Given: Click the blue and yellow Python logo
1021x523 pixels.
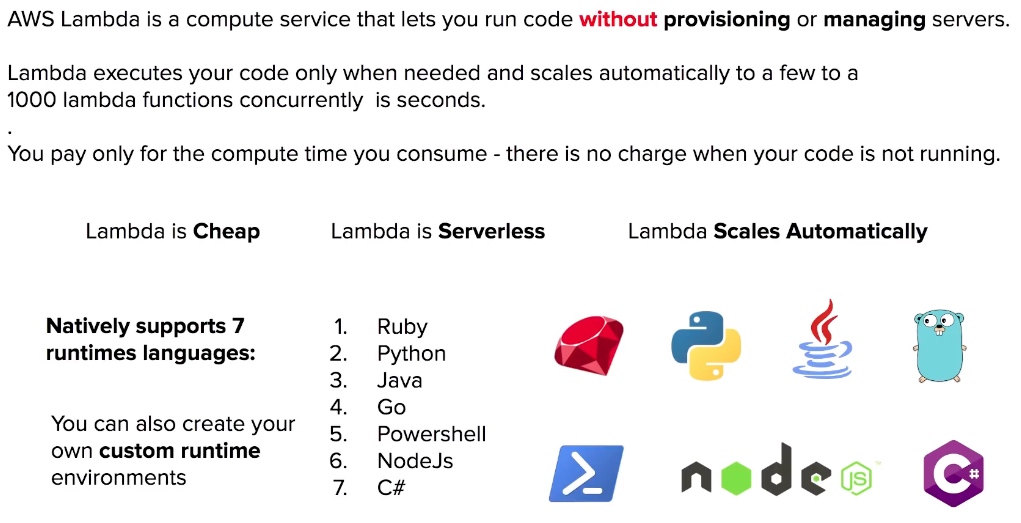Looking at the screenshot, I should (x=706, y=345).
